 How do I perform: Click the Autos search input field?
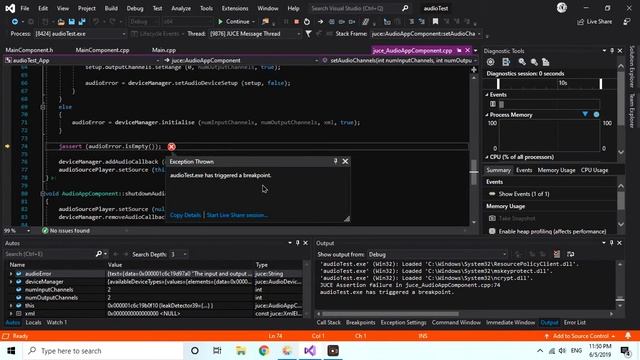[49, 254]
